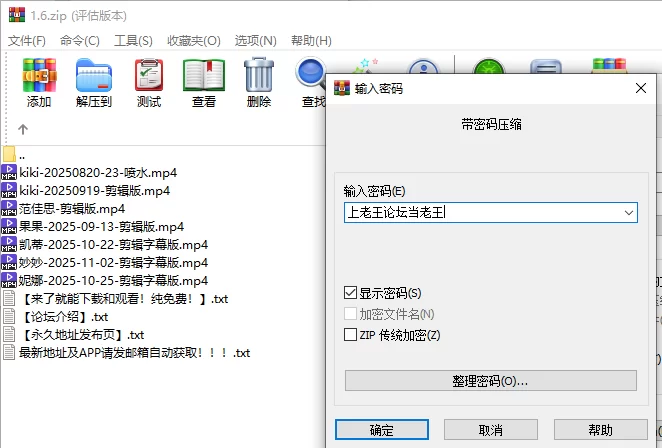Screen dimensions: 662x448
Task: Toggle the Show password (显示密码) checkbox
Action: point(350,293)
